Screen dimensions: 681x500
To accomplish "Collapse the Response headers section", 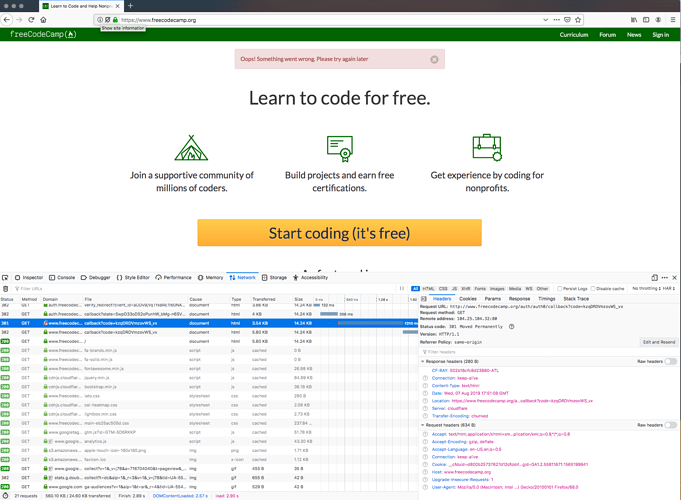I will (422, 361).
